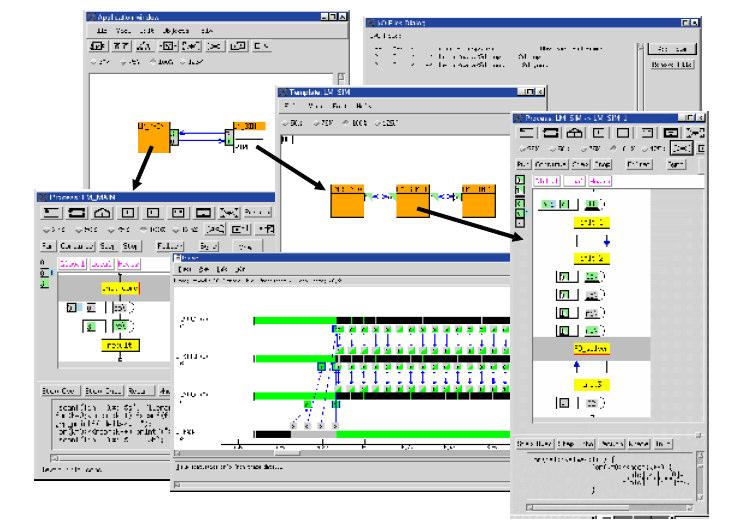Click the left-aligned lines icon in Process LM_MAIN toolbar

pyautogui.click(x=51, y=213)
